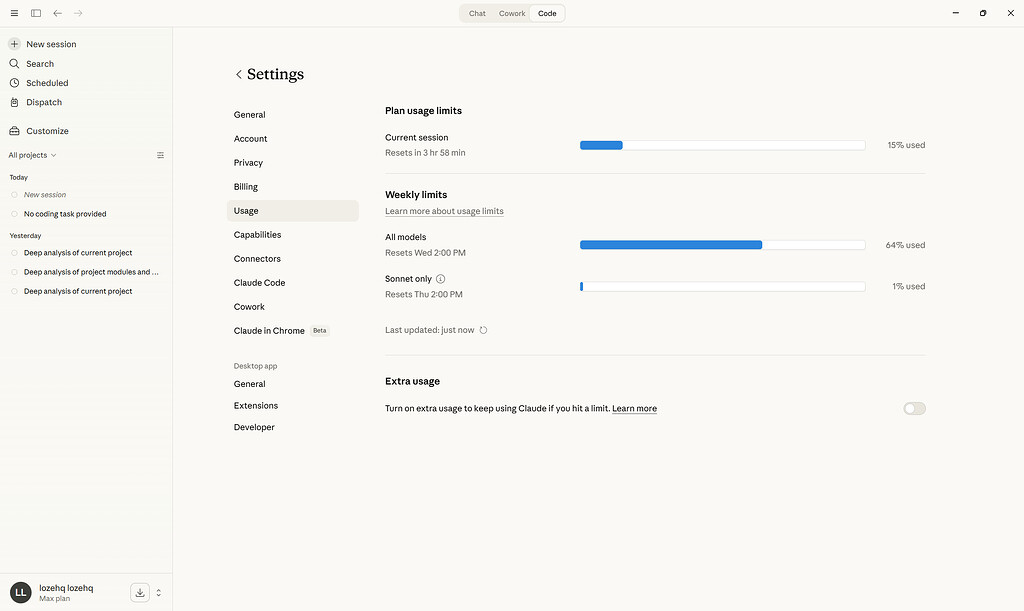Viewport: 1024px width, 611px height.
Task: Click the All models usage progress bar
Action: tap(722, 245)
